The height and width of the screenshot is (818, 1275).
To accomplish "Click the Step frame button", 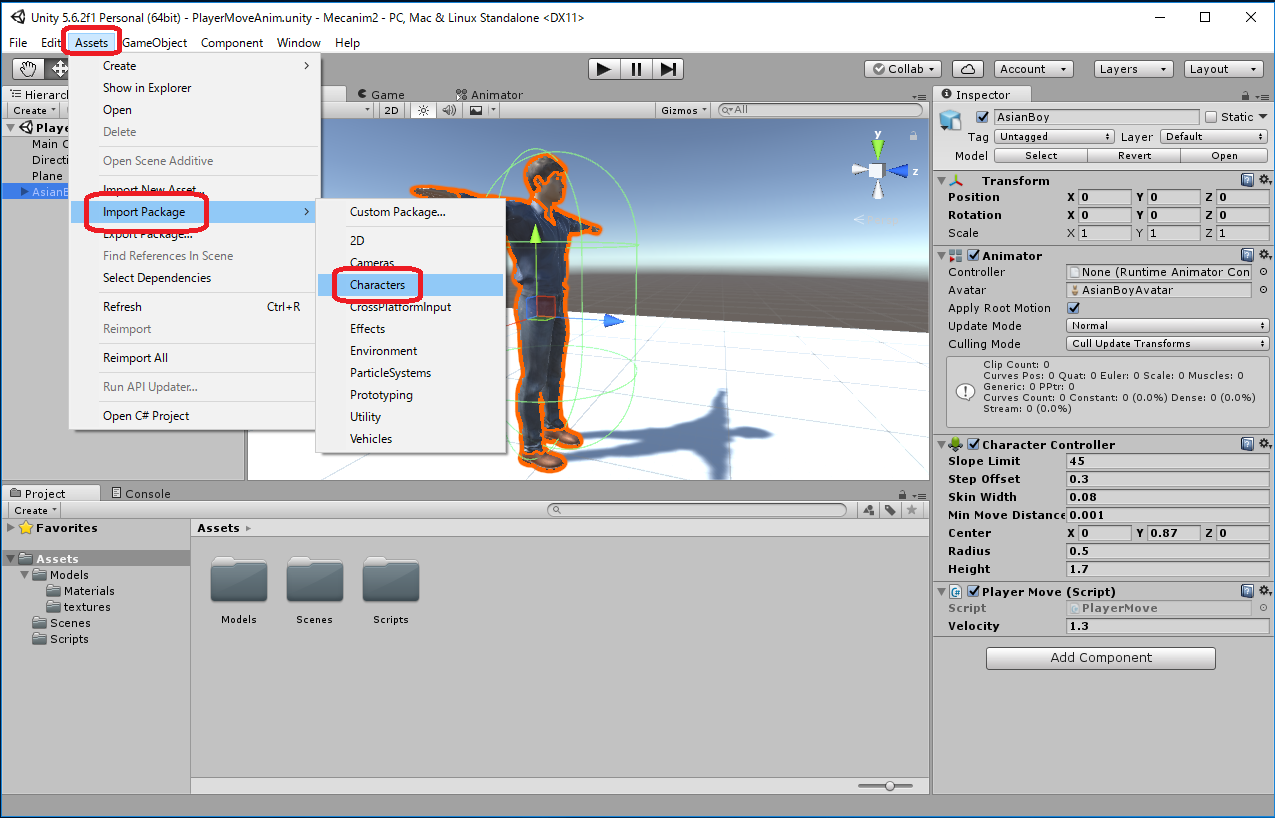I will [x=669, y=69].
